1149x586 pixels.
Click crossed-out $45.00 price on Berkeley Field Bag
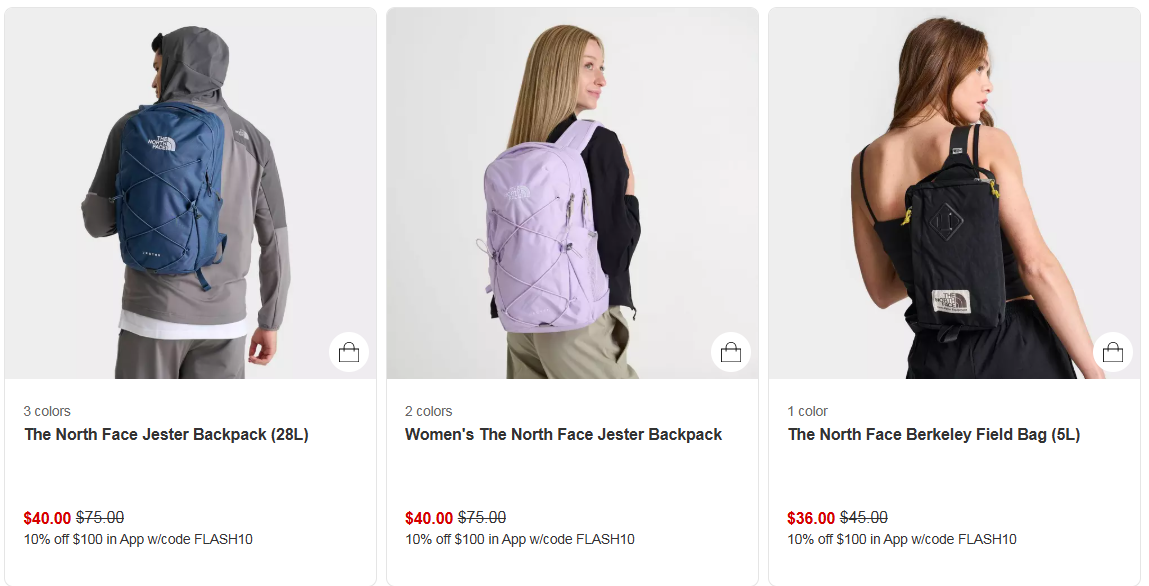coord(864,518)
